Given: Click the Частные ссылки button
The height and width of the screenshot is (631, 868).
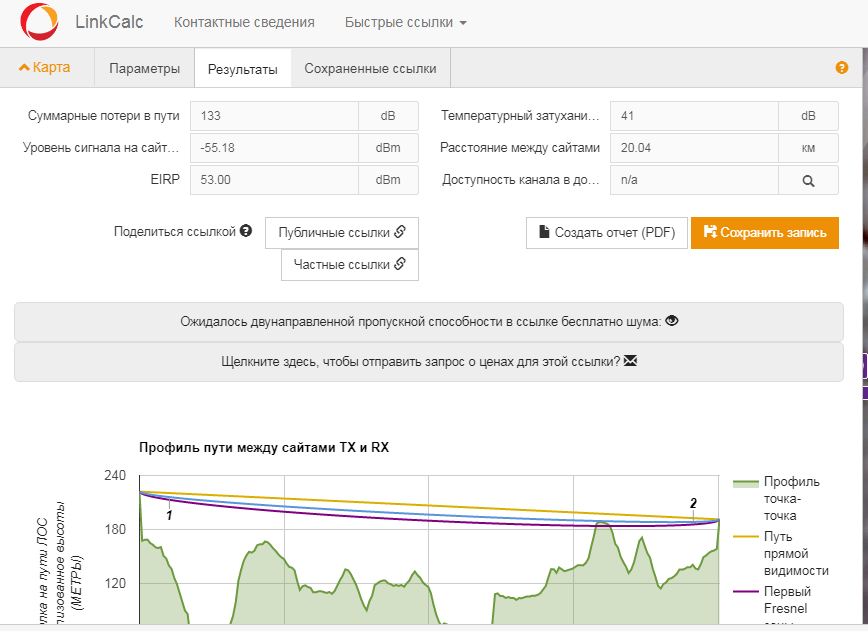Looking at the screenshot, I should pyautogui.click(x=349, y=264).
